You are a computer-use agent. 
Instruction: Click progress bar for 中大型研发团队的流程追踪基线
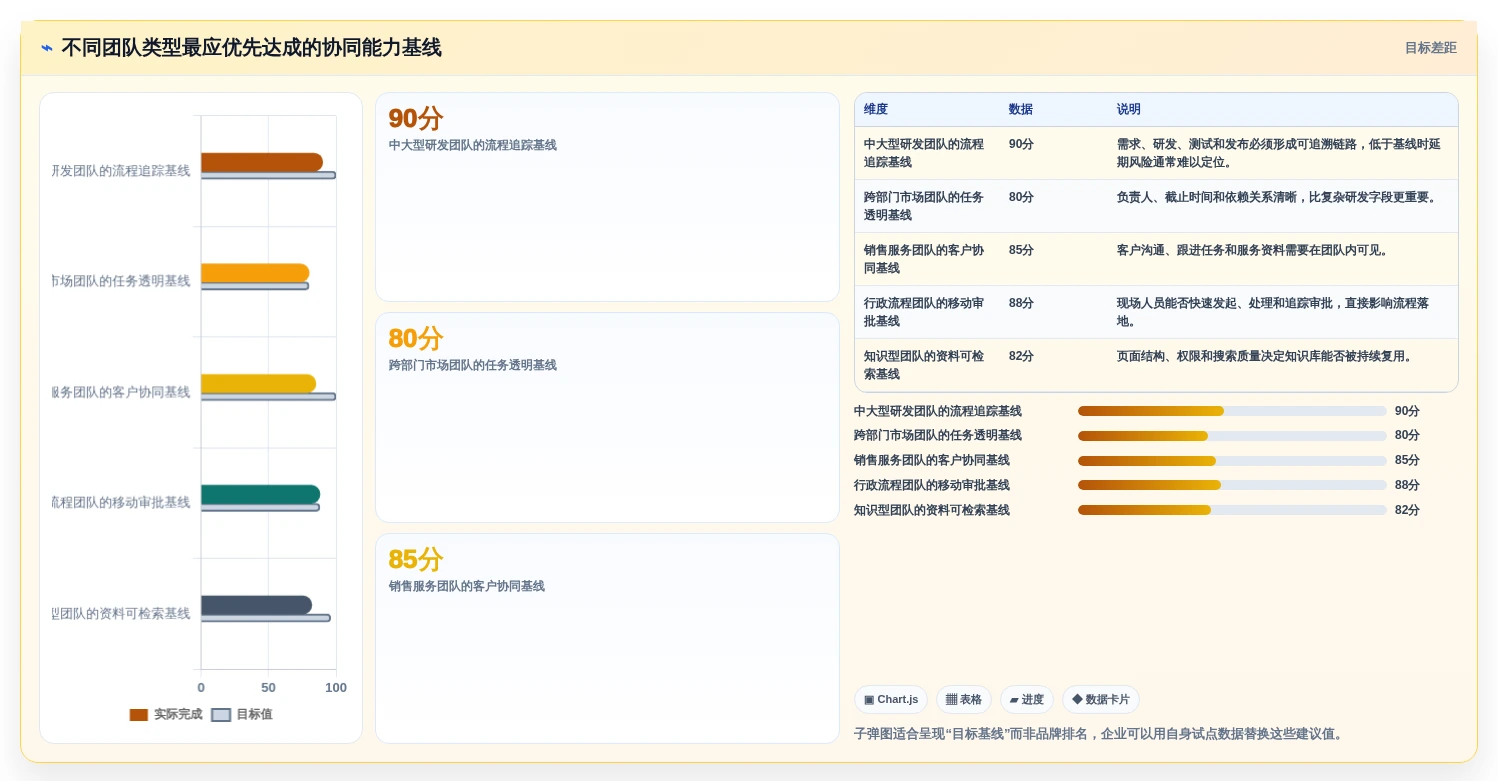(x=1232, y=411)
